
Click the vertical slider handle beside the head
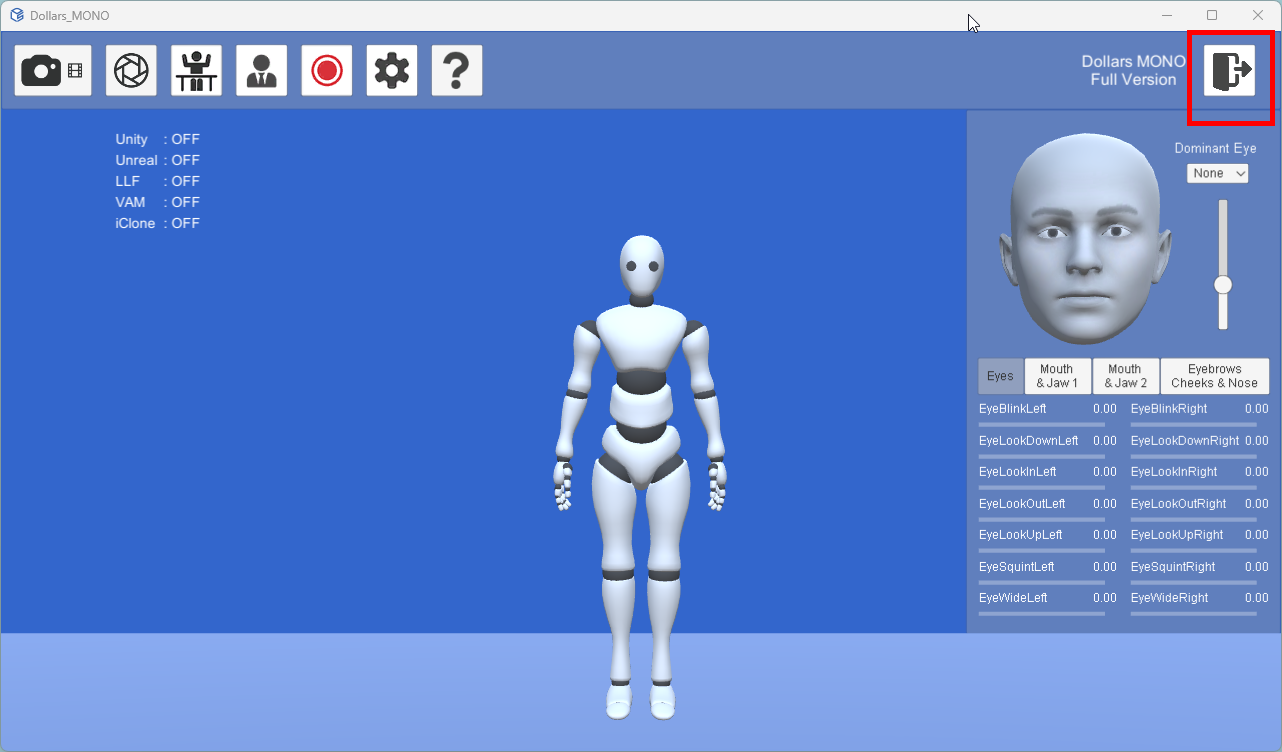tap(1222, 285)
